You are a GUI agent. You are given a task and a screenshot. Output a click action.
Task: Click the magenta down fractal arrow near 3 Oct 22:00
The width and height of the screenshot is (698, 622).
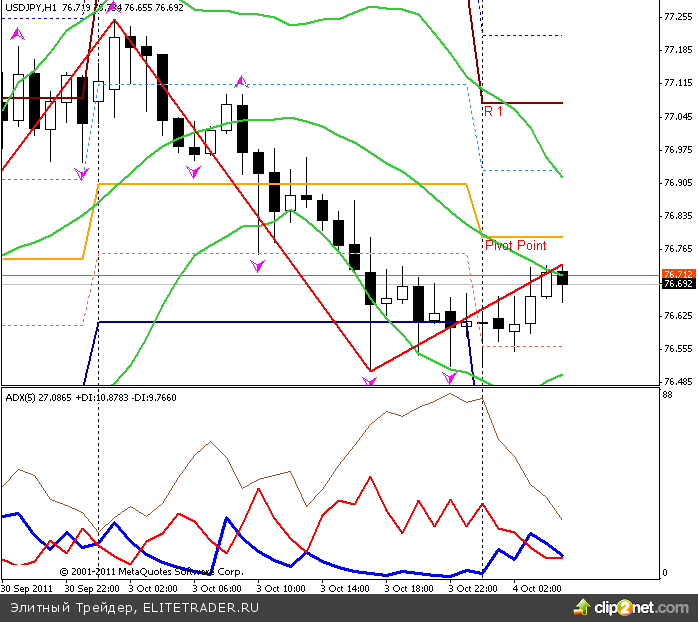click(x=449, y=377)
